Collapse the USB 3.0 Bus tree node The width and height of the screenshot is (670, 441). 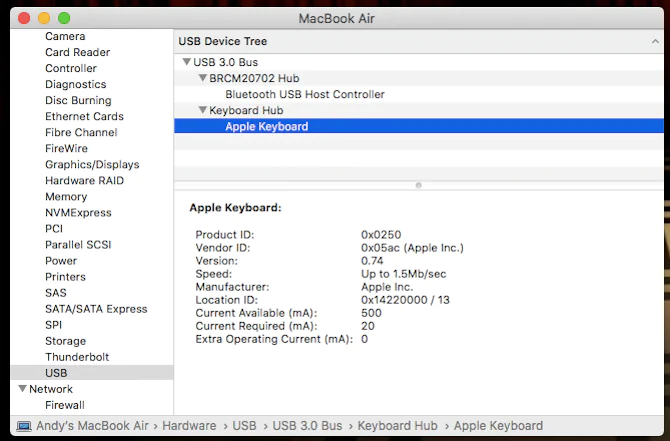click(x=186, y=62)
